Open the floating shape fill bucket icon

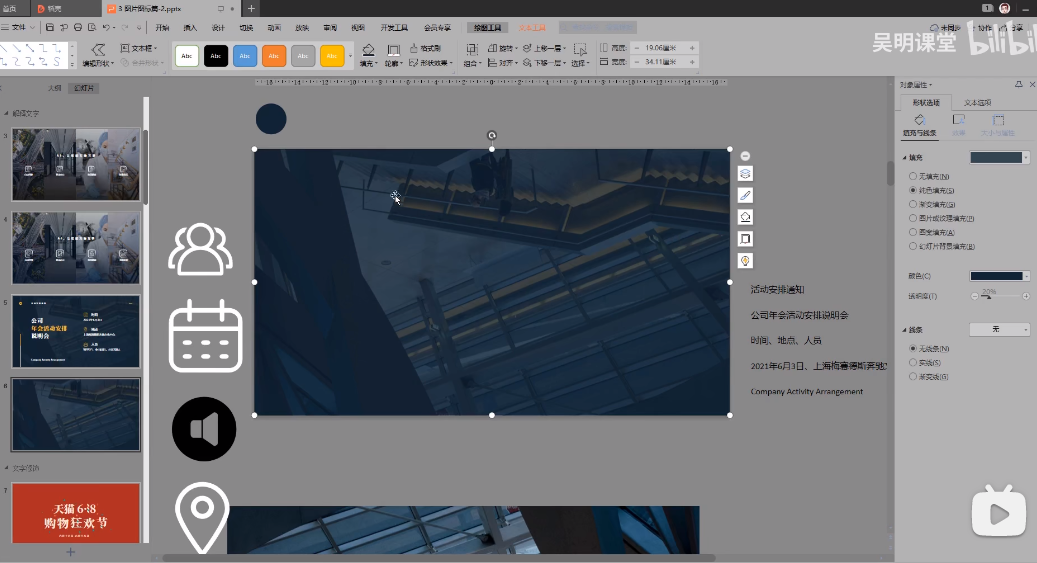coord(745,217)
